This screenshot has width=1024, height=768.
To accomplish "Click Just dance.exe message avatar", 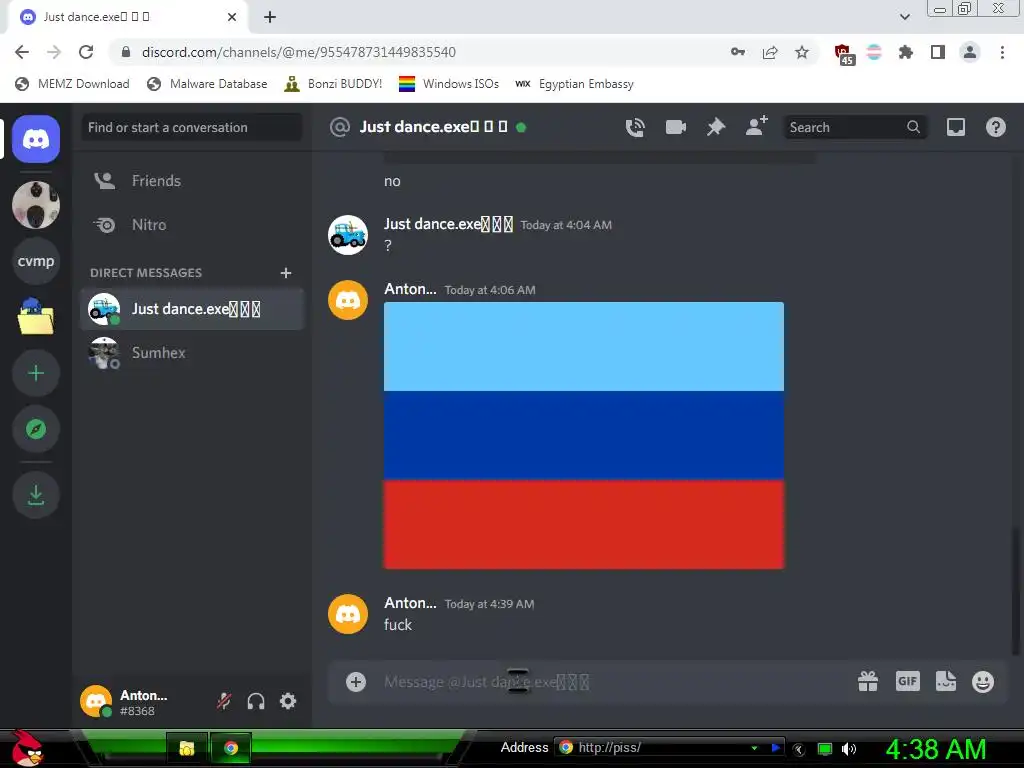I will pyautogui.click(x=347, y=235).
